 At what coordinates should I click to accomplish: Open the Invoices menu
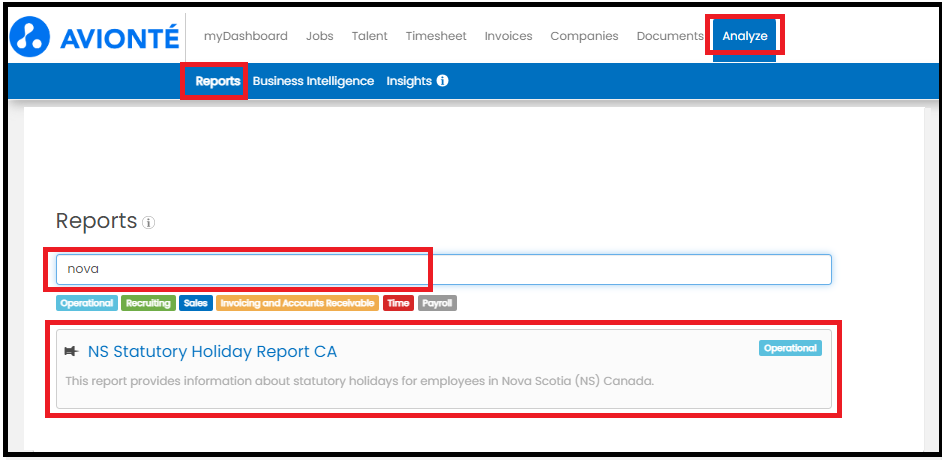click(x=509, y=36)
